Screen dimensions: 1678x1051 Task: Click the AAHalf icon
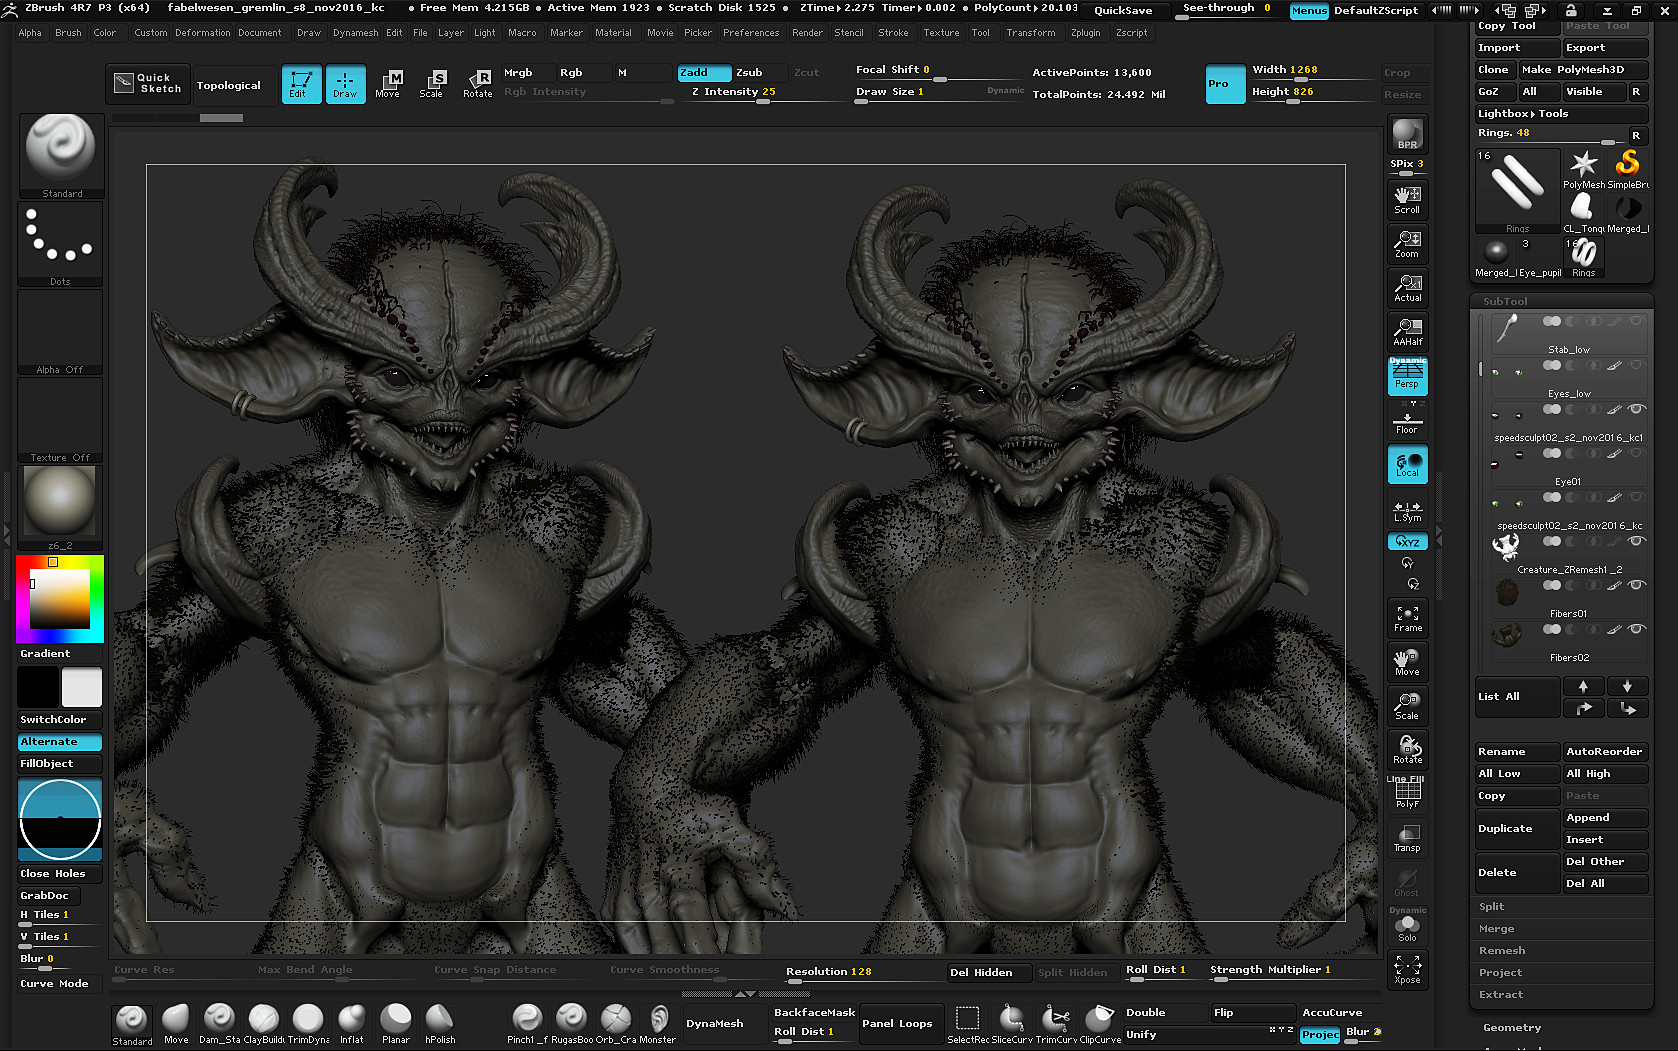(x=1407, y=332)
